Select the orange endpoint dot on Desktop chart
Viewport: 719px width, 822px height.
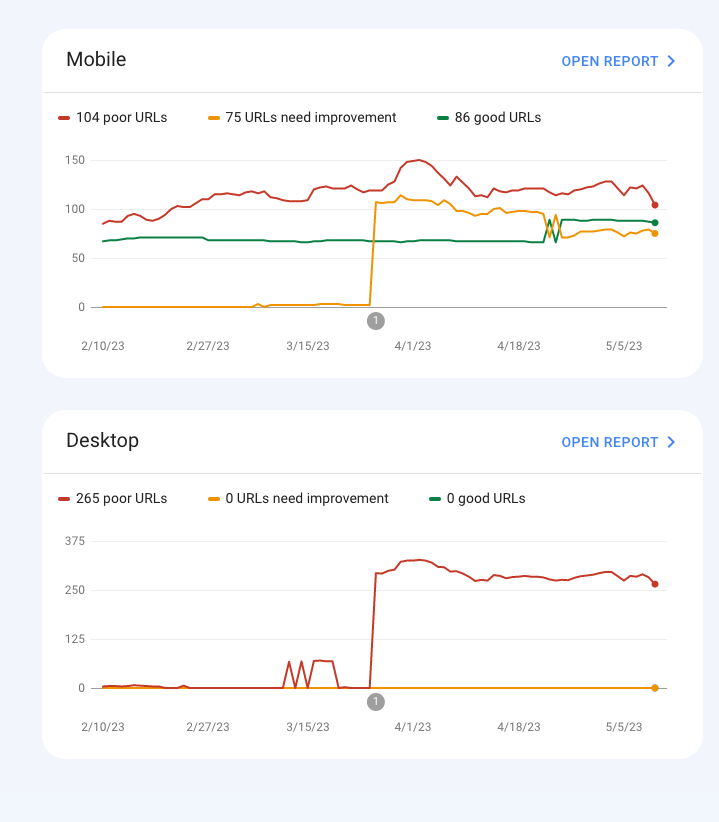pyautogui.click(x=655, y=688)
